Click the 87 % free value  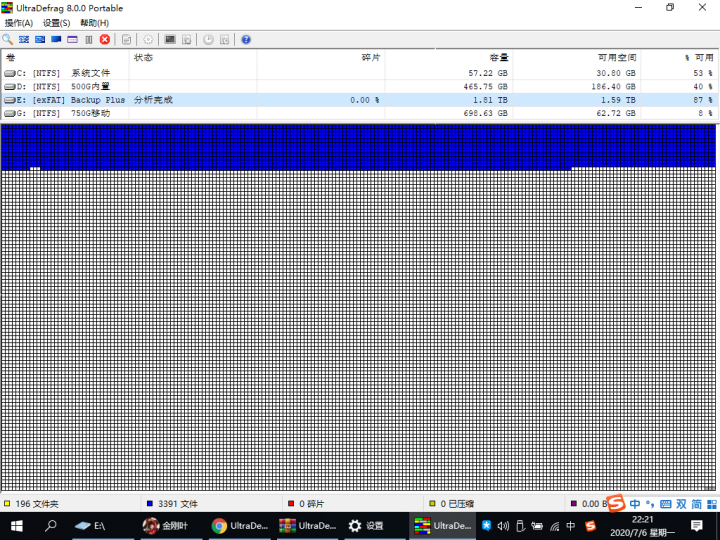click(x=703, y=100)
